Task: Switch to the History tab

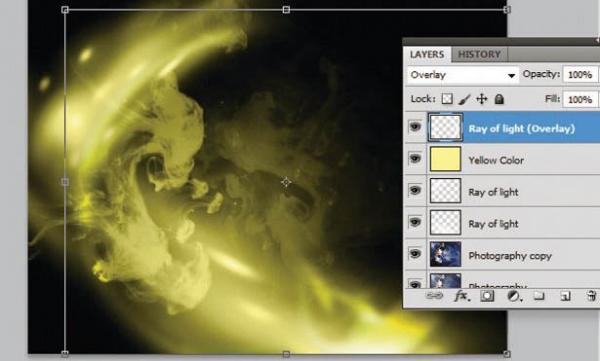Action: [479, 54]
